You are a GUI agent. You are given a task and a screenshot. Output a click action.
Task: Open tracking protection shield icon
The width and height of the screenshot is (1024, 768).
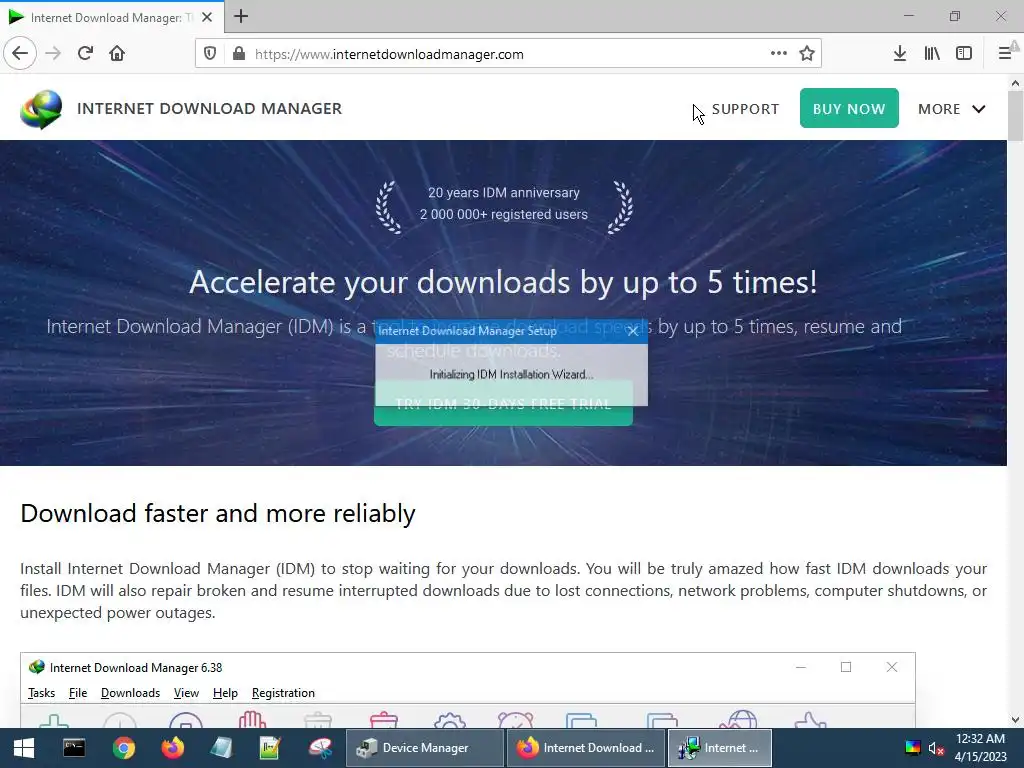tap(210, 54)
